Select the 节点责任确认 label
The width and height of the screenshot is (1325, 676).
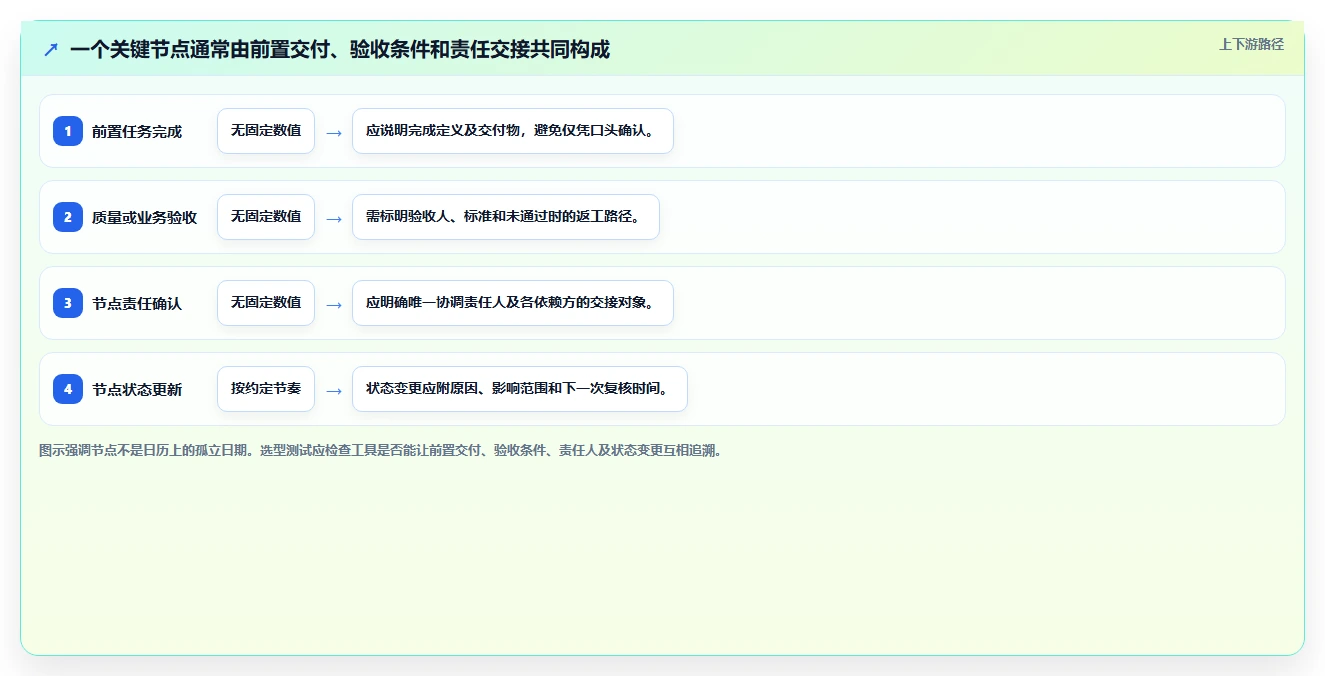pos(137,303)
